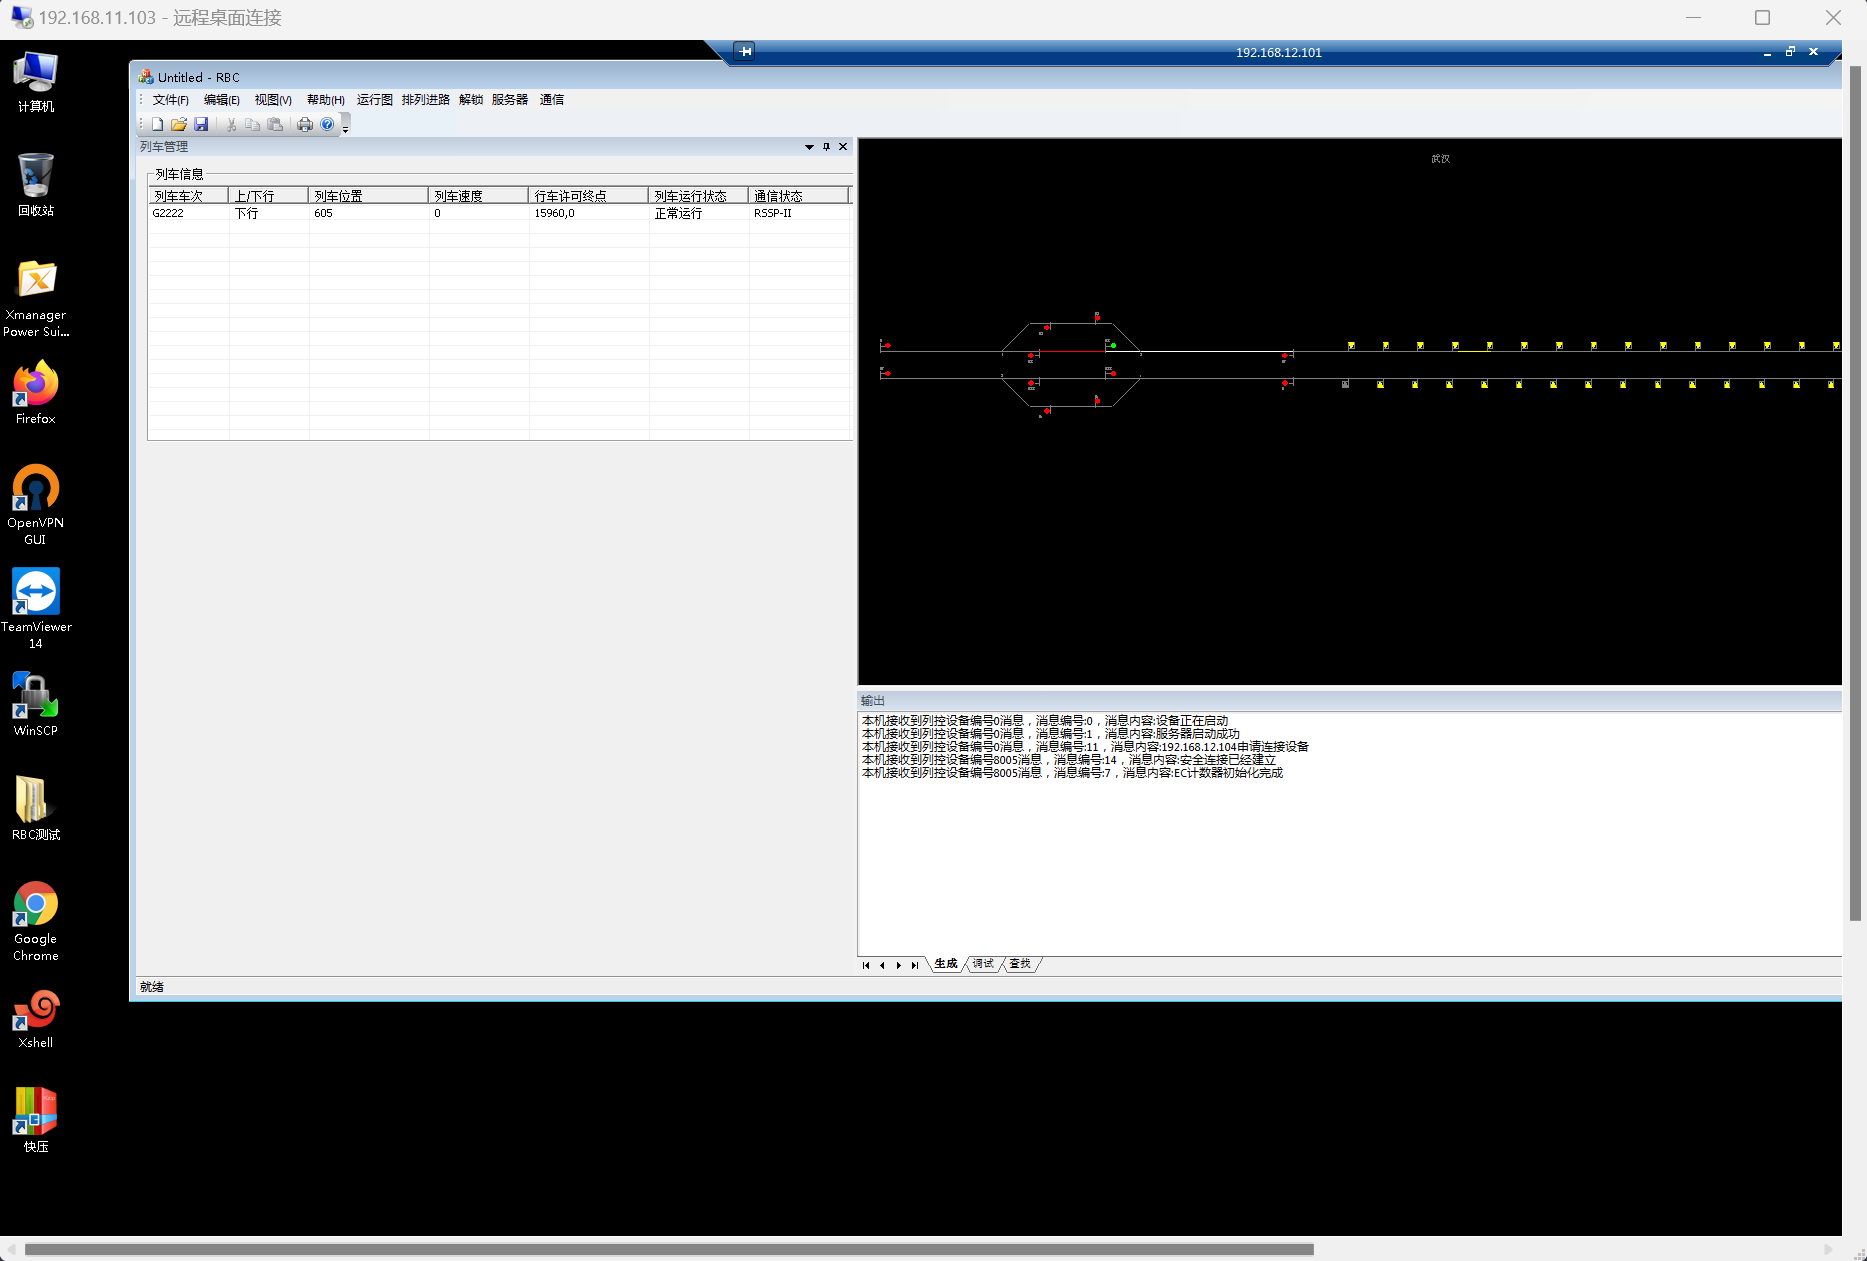Switch to the 查找 output tab
The height and width of the screenshot is (1261, 1867).
coord(1020,964)
